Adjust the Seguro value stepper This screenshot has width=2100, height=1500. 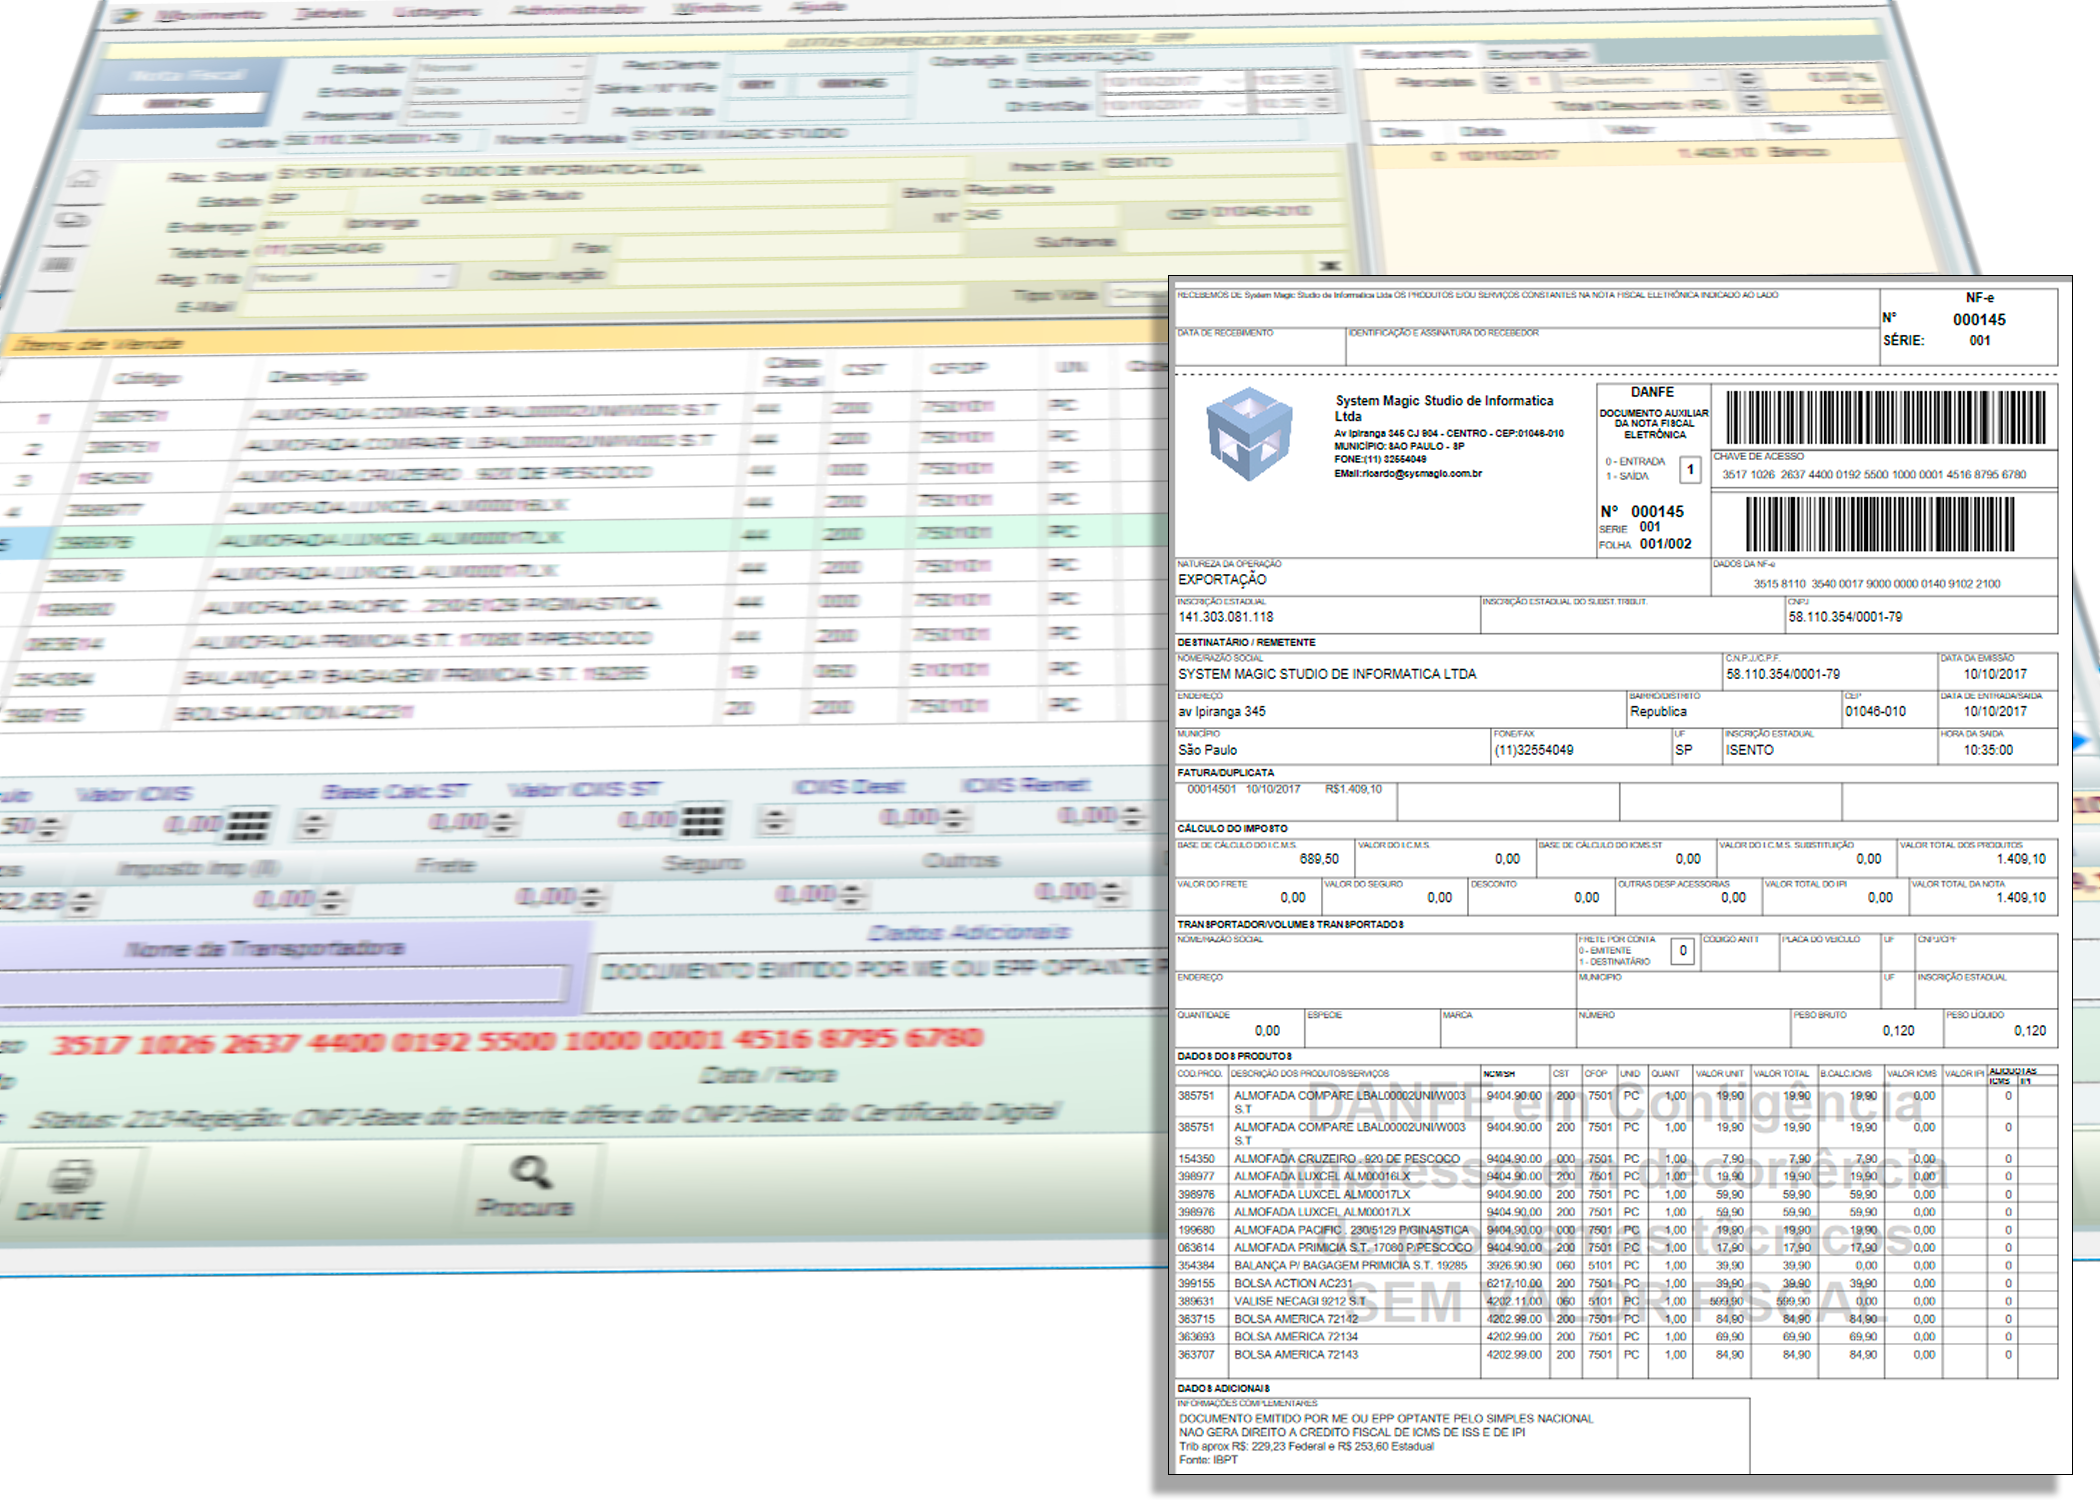[x=593, y=897]
